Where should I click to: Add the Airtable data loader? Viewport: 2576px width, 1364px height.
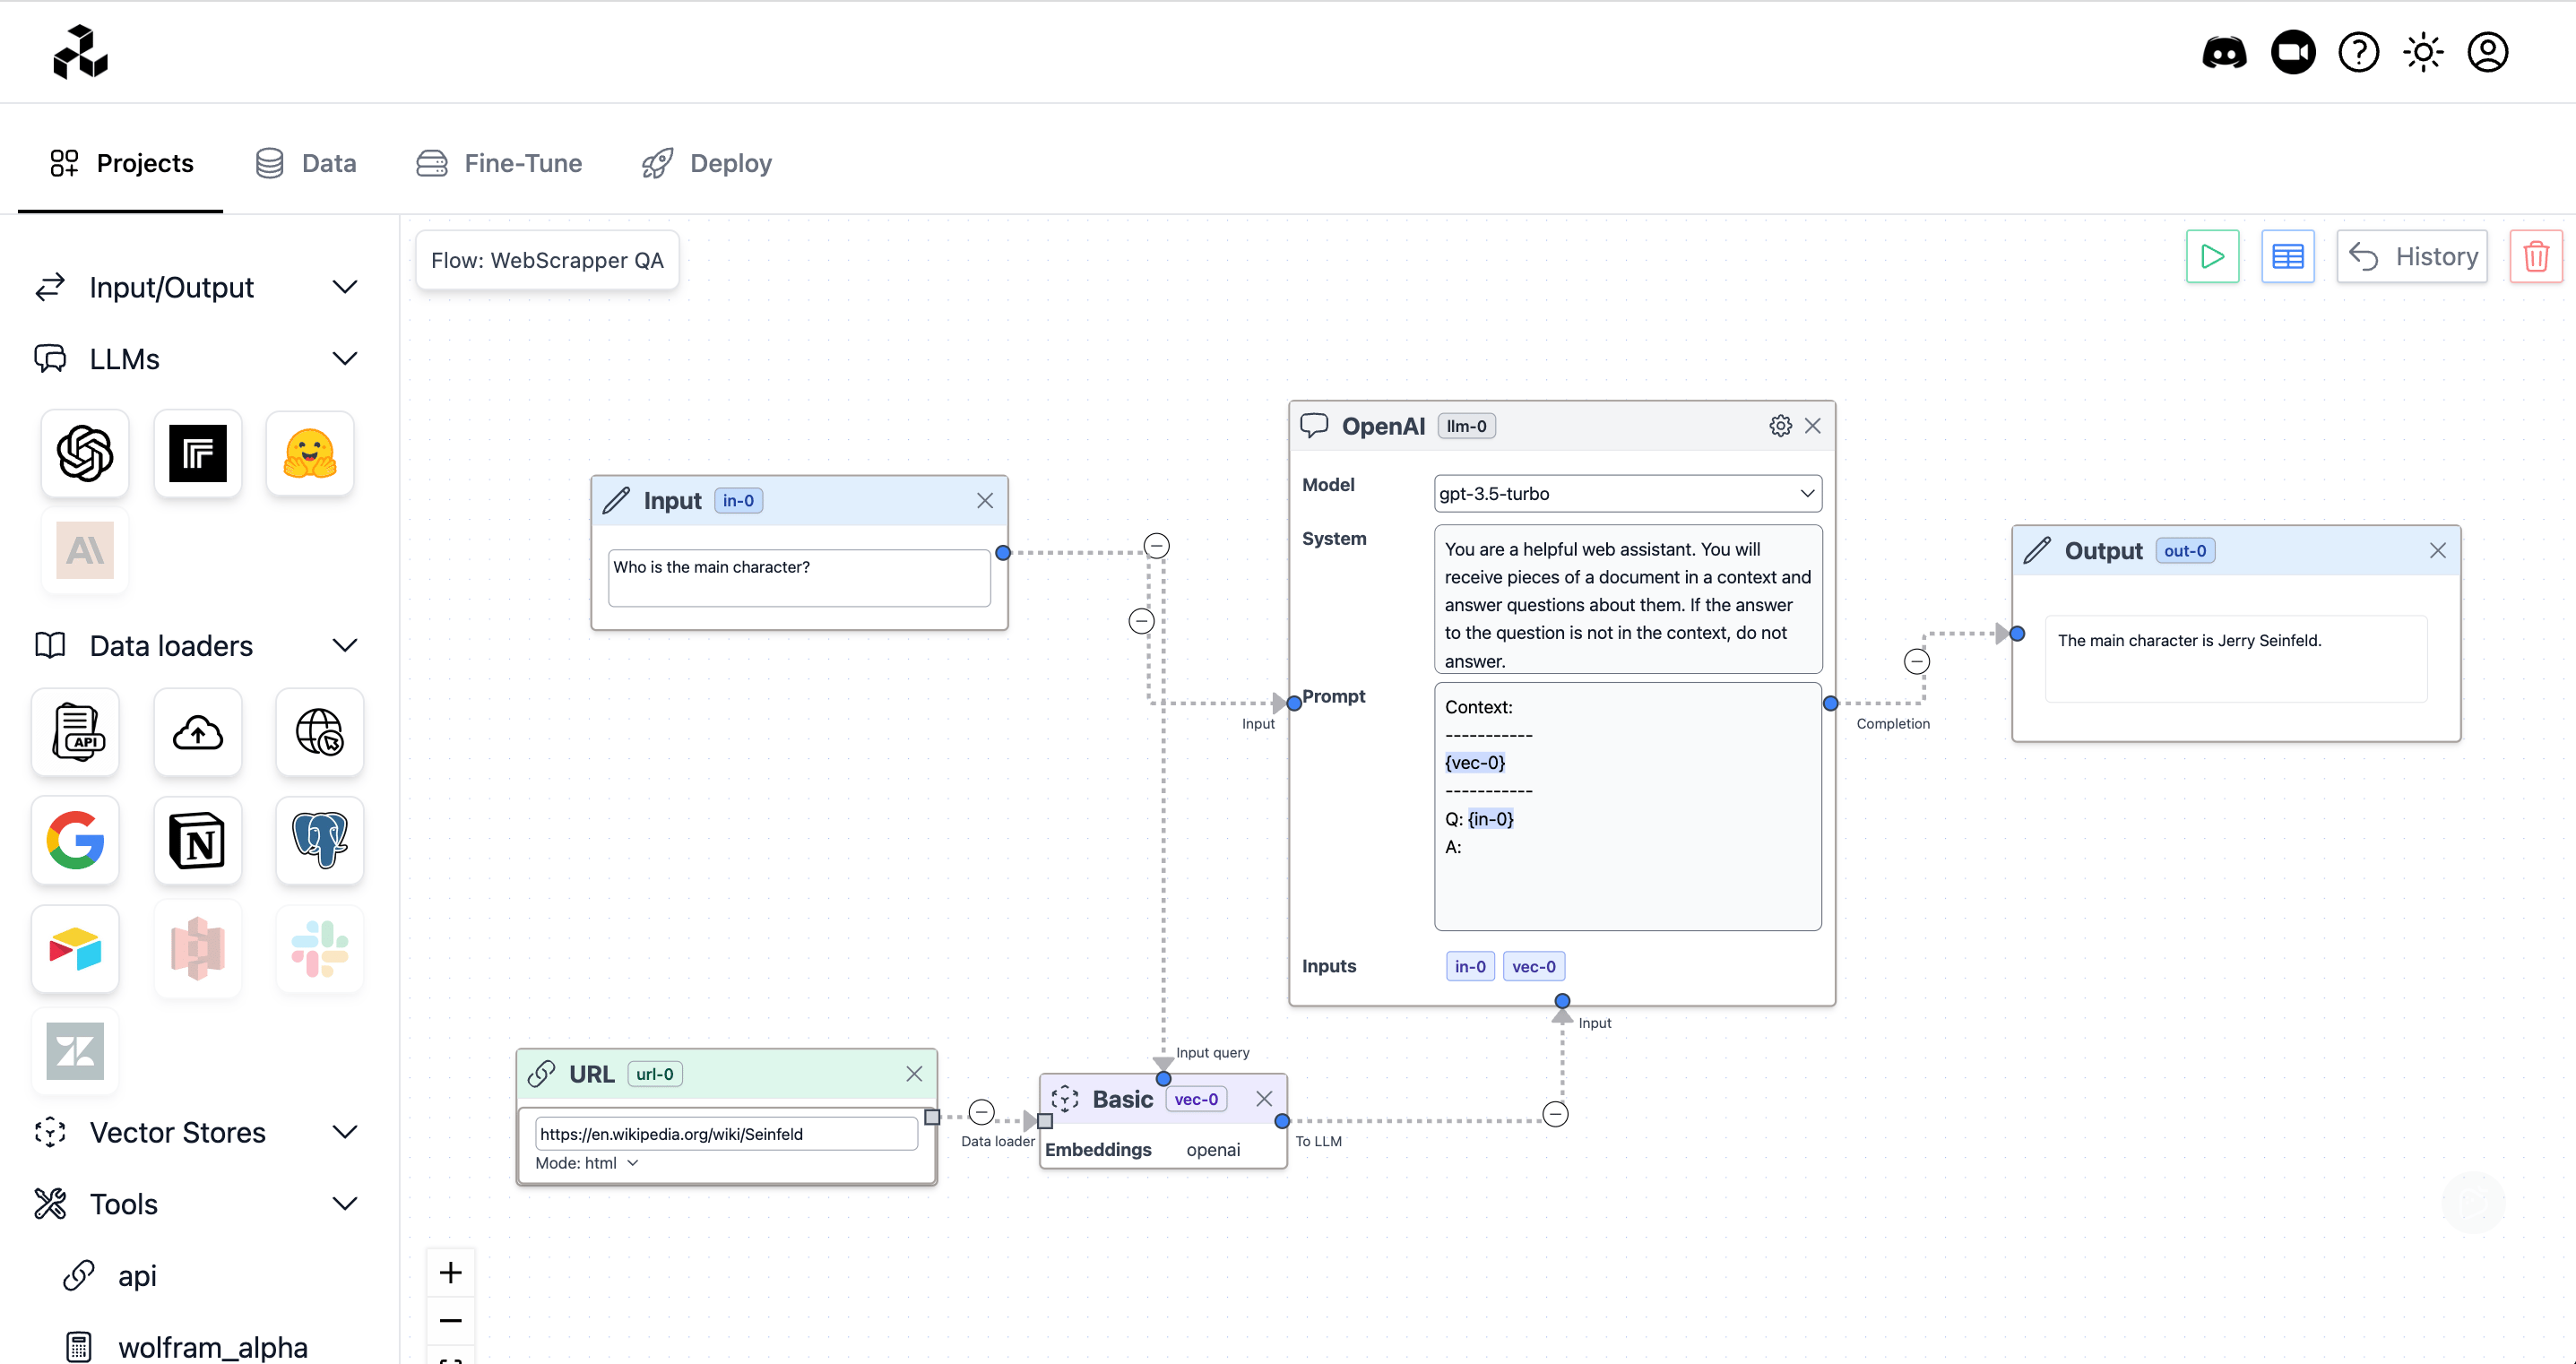pos(75,949)
